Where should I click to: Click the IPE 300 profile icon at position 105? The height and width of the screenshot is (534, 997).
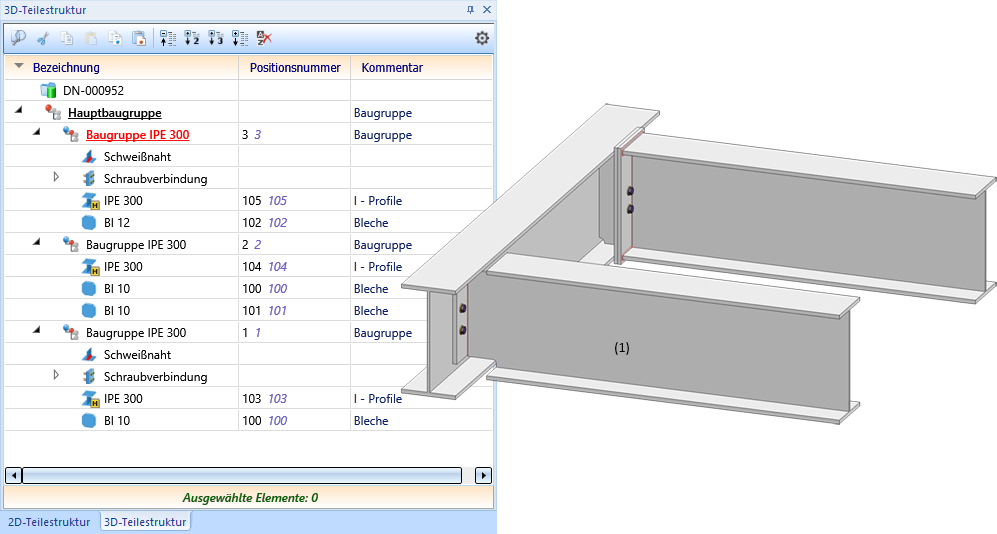tap(90, 201)
